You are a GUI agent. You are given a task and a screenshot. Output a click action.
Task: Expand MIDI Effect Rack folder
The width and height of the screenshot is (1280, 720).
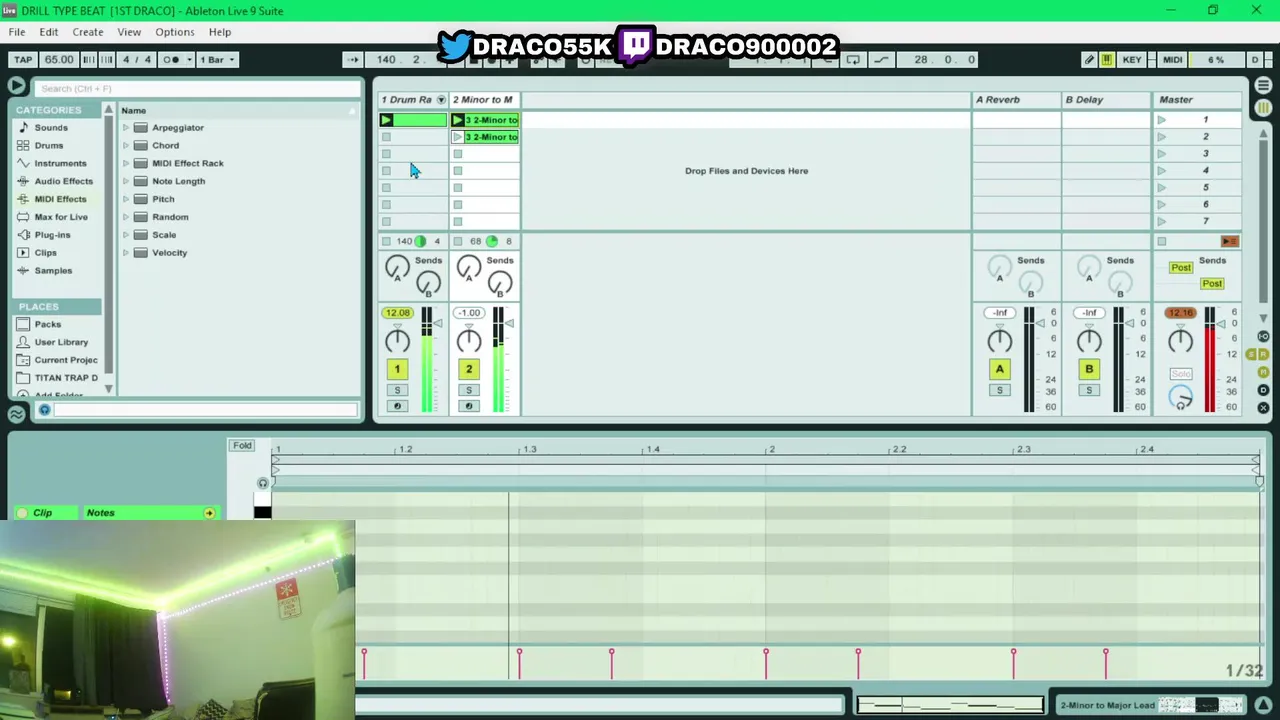tap(126, 164)
